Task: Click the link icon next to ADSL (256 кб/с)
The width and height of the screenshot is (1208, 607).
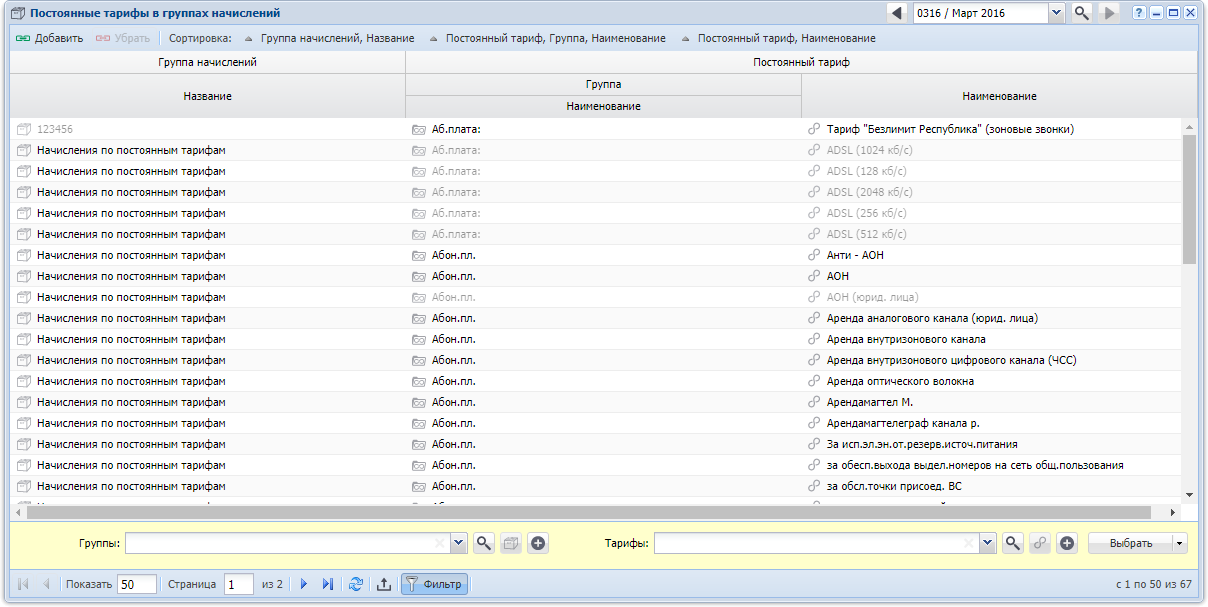Action: [814, 213]
